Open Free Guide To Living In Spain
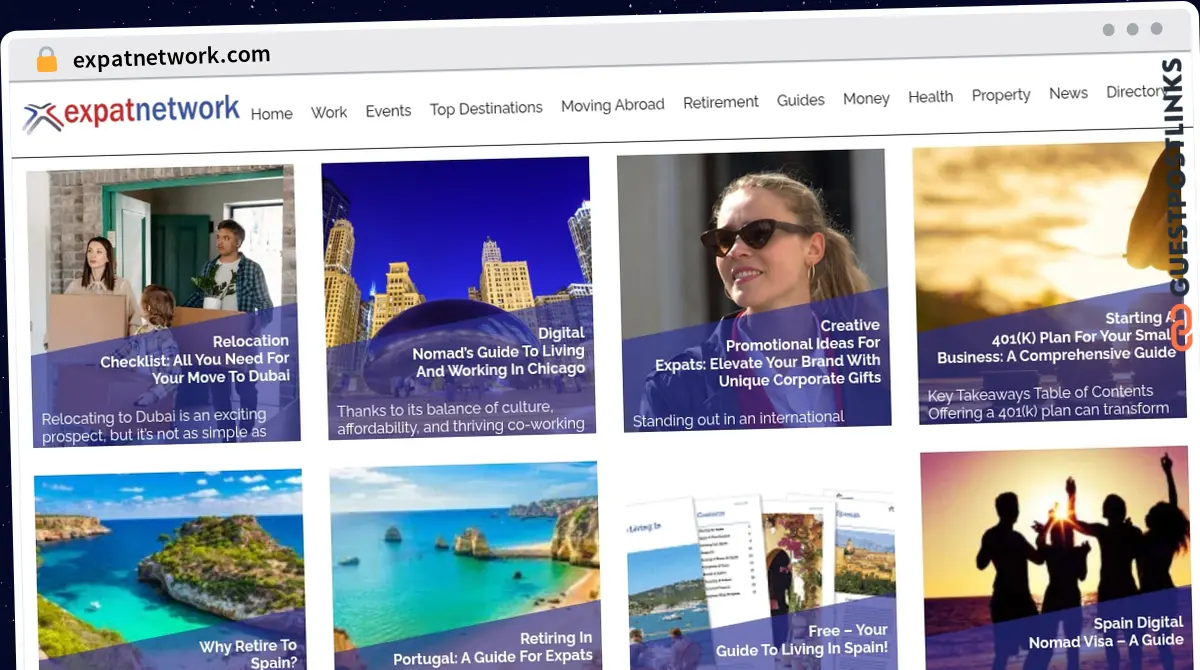The height and width of the screenshot is (670, 1200). (x=801, y=640)
